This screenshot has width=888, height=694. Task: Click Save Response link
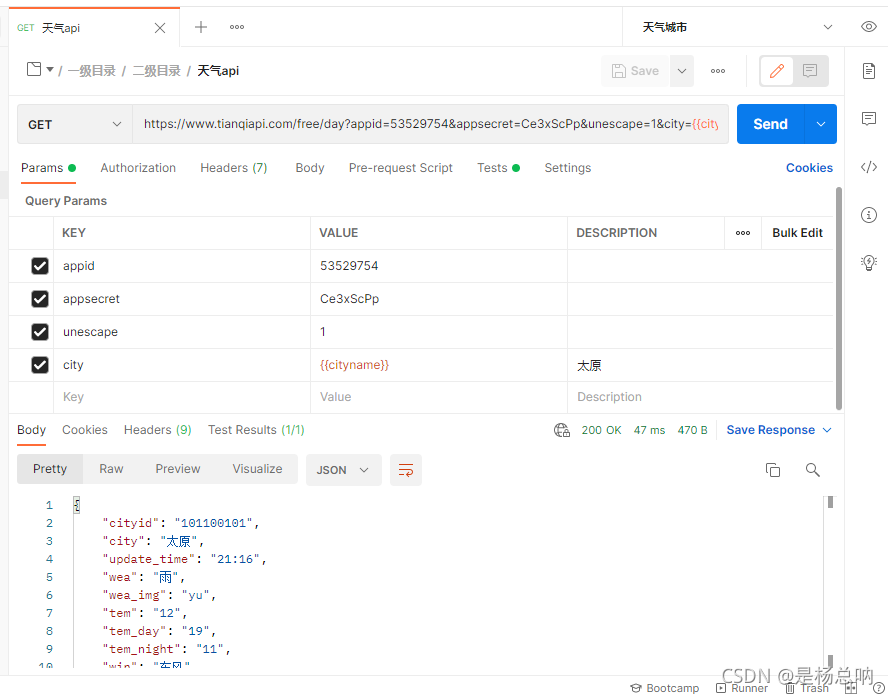[x=770, y=430]
